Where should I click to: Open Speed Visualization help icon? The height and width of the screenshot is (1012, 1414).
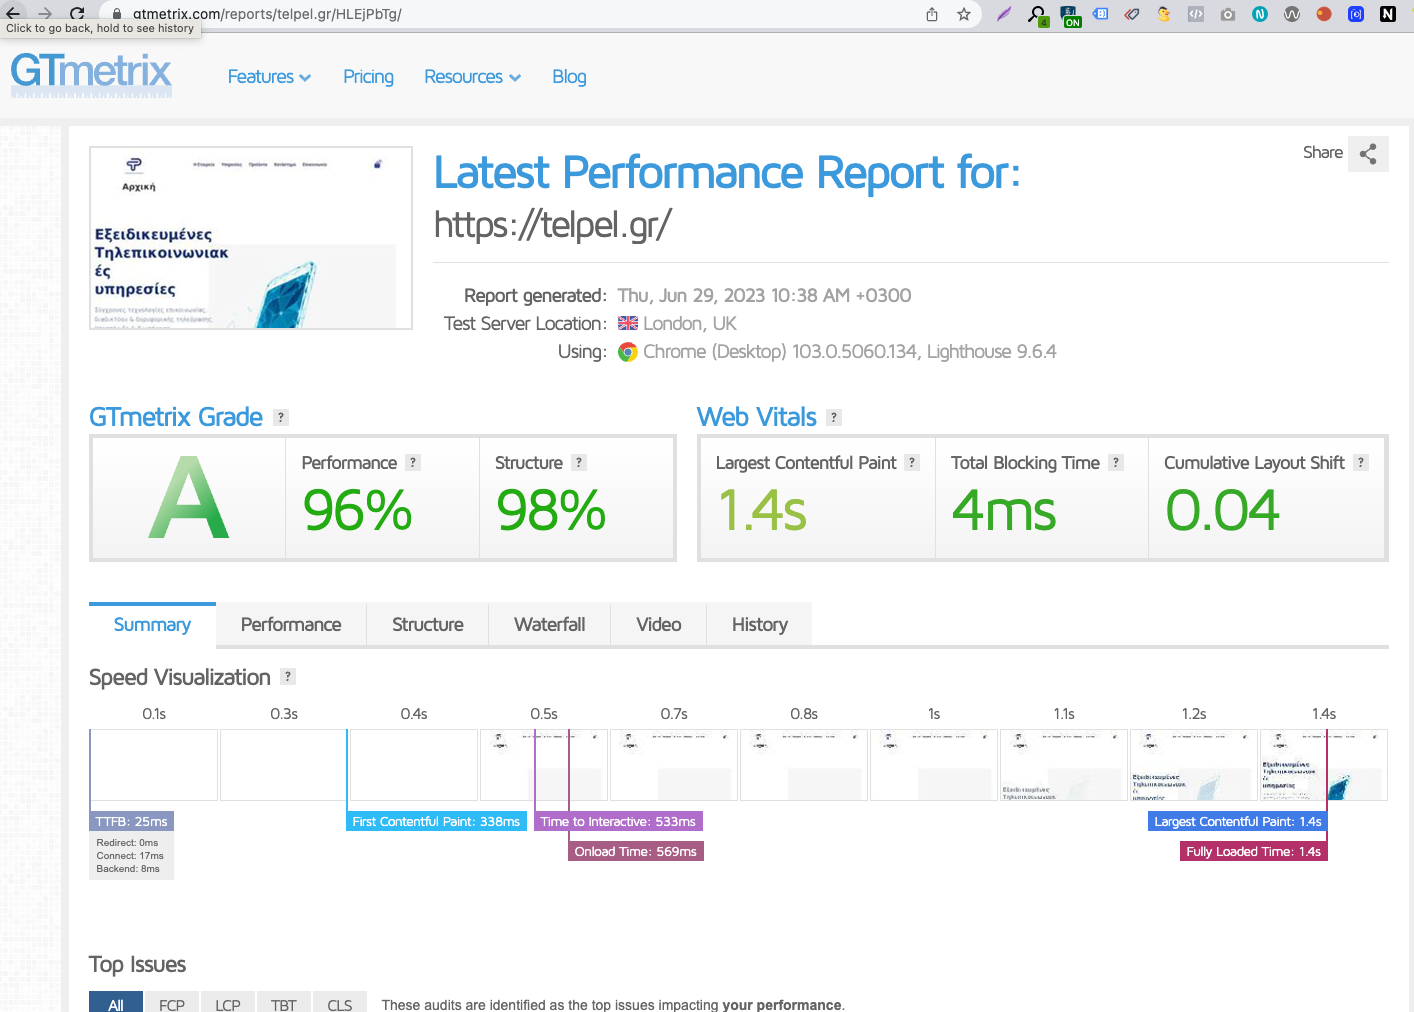tap(288, 677)
